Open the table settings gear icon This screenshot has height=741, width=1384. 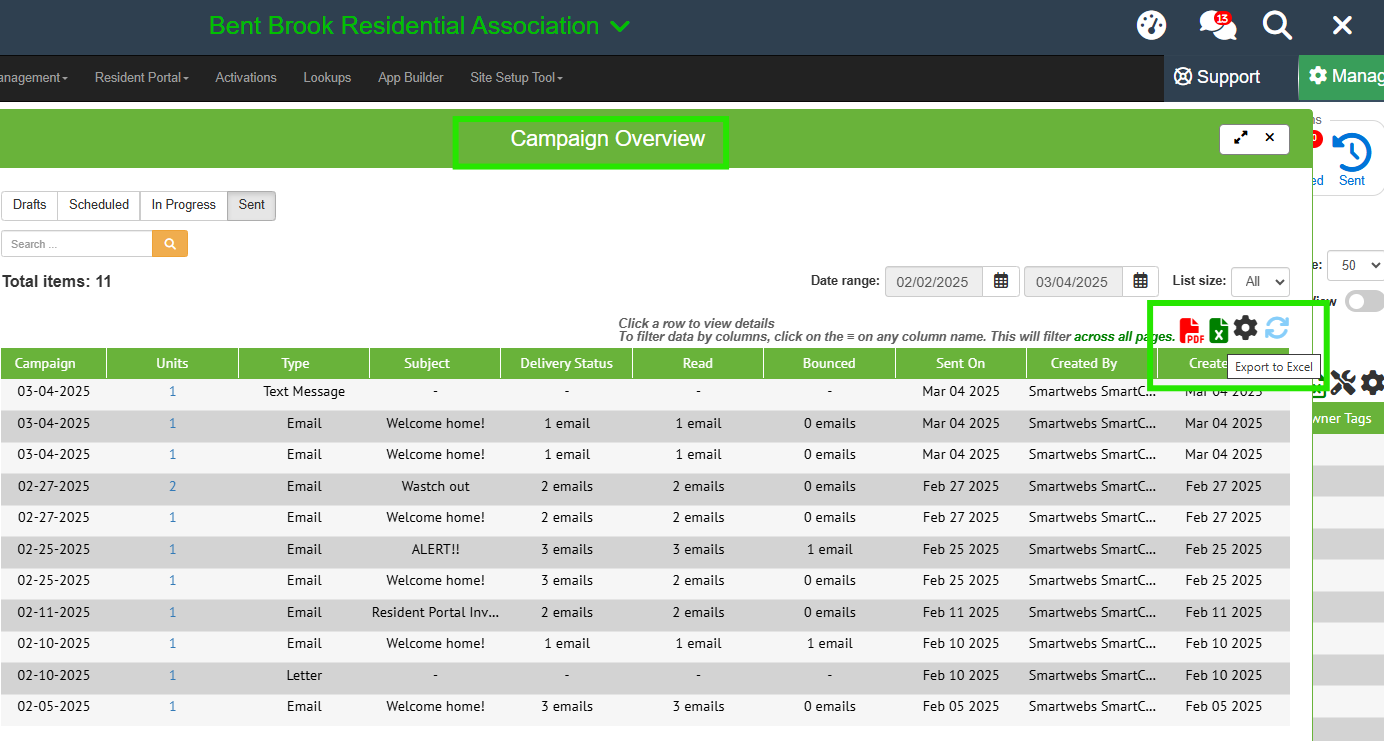click(1245, 327)
